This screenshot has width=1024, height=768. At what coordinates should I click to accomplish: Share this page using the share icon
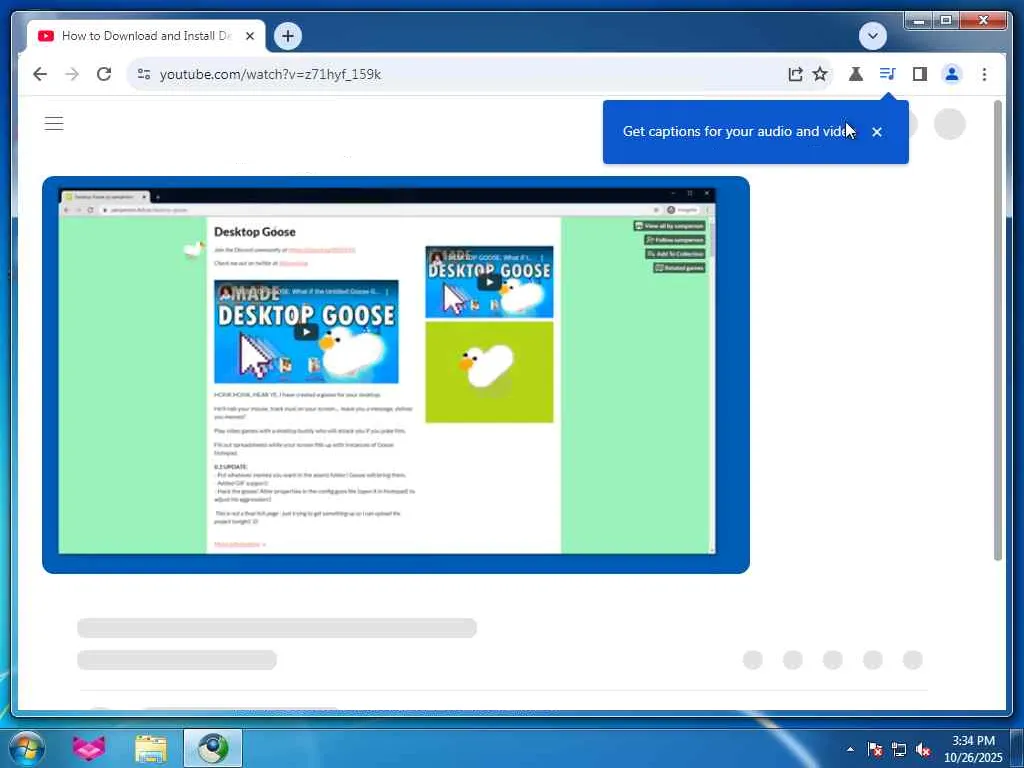(x=795, y=74)
